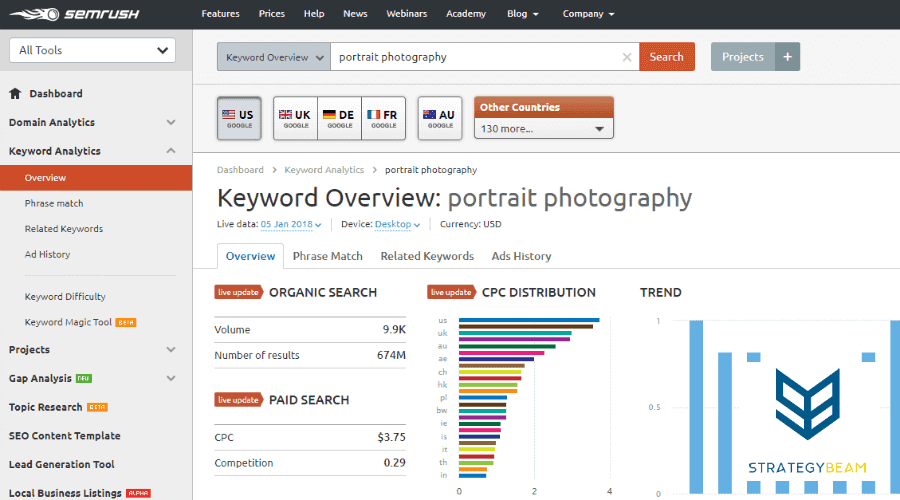Select the UK Google database flag
This screenshot has height=500, width=900.
pyautogui.click(x=295, y=118)
